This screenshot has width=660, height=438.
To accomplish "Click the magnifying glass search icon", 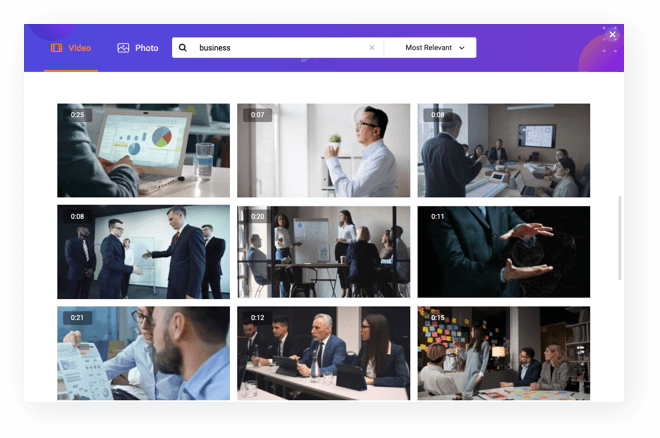I will pyautogui.click(x=183, y=48).
